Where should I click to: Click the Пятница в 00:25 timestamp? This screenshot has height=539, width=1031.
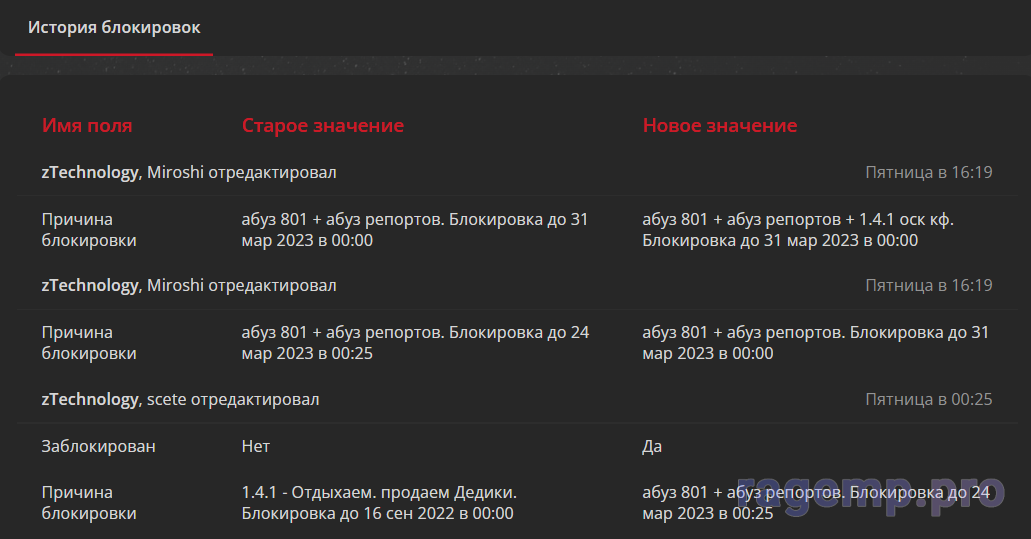(928, 400)
